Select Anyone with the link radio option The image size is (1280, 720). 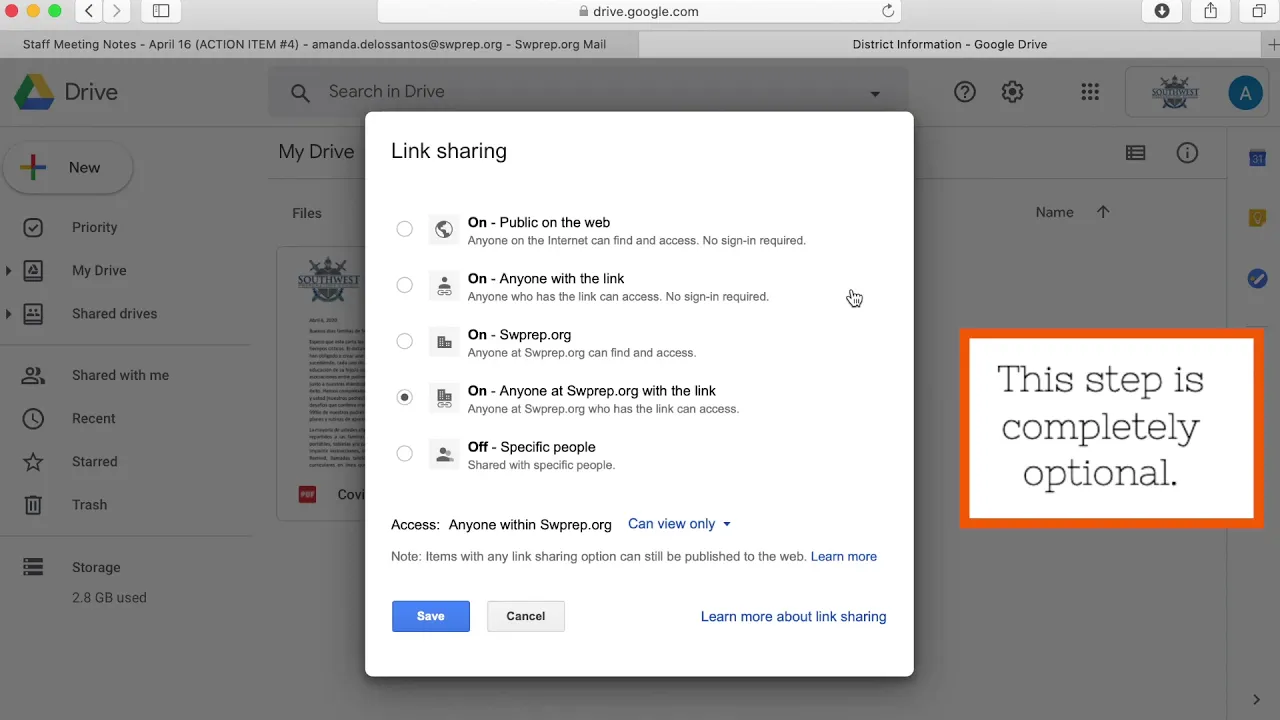tap(404, 285)
